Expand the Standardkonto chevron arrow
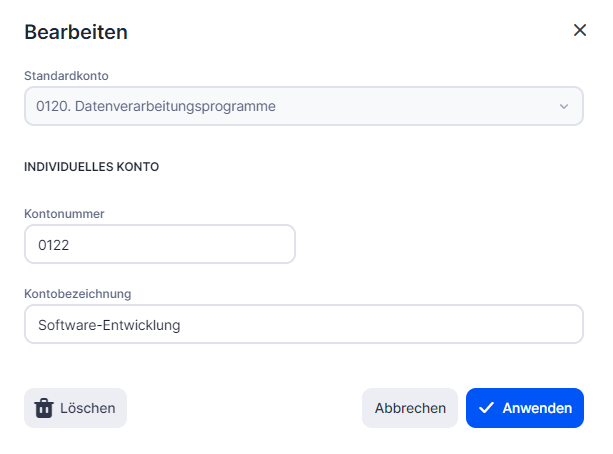The width and height of the screenshot is (613, 454). tap(563, 106)
